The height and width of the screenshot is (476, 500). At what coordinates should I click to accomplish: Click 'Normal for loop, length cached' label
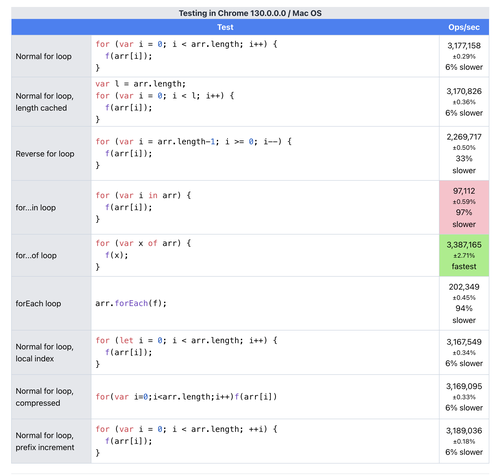(44, 102)
